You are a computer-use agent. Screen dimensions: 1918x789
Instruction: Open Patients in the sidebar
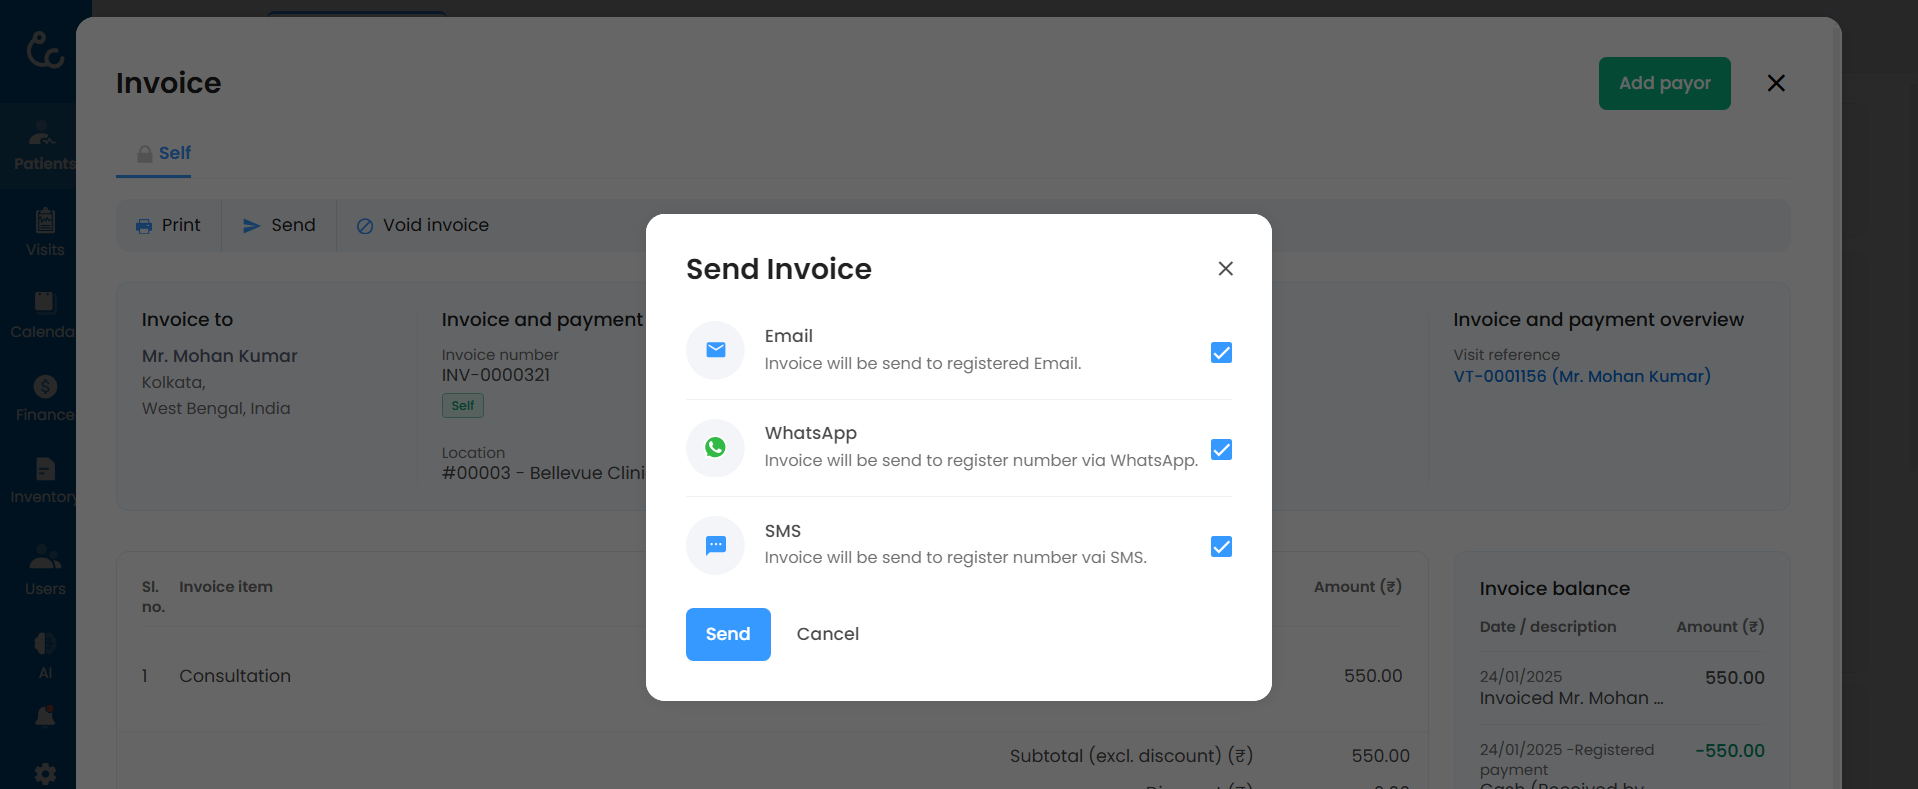point(42,146)
